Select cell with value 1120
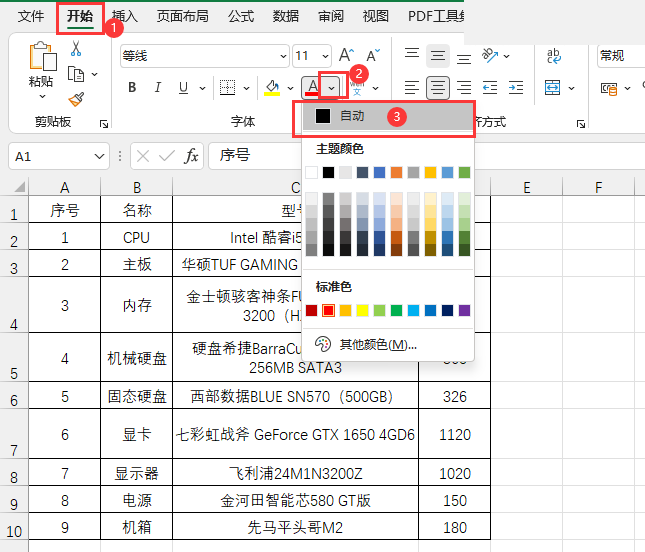The image size is (645, 552). tap(455, 434)
